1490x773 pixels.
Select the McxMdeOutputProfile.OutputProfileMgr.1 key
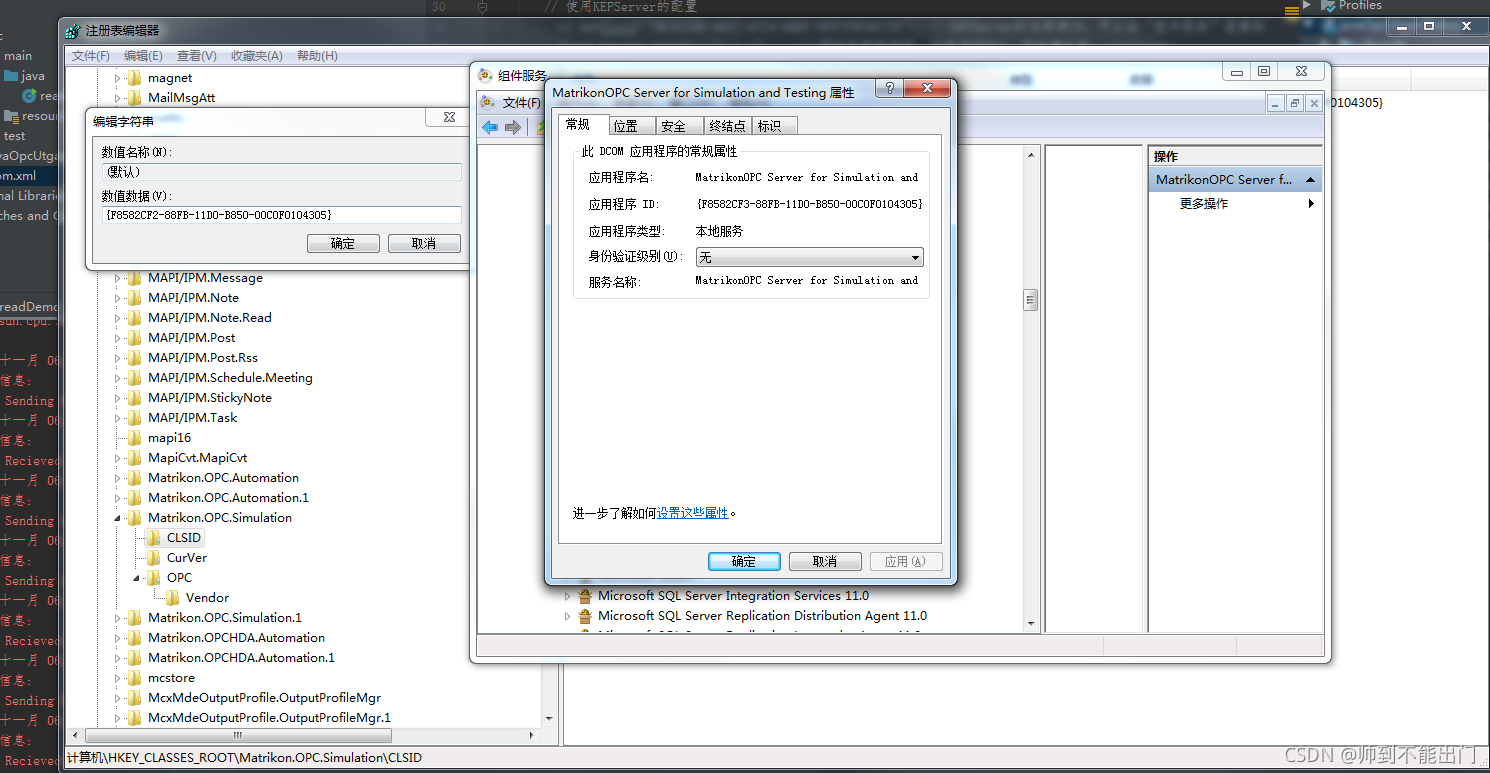tap(269, 718)
